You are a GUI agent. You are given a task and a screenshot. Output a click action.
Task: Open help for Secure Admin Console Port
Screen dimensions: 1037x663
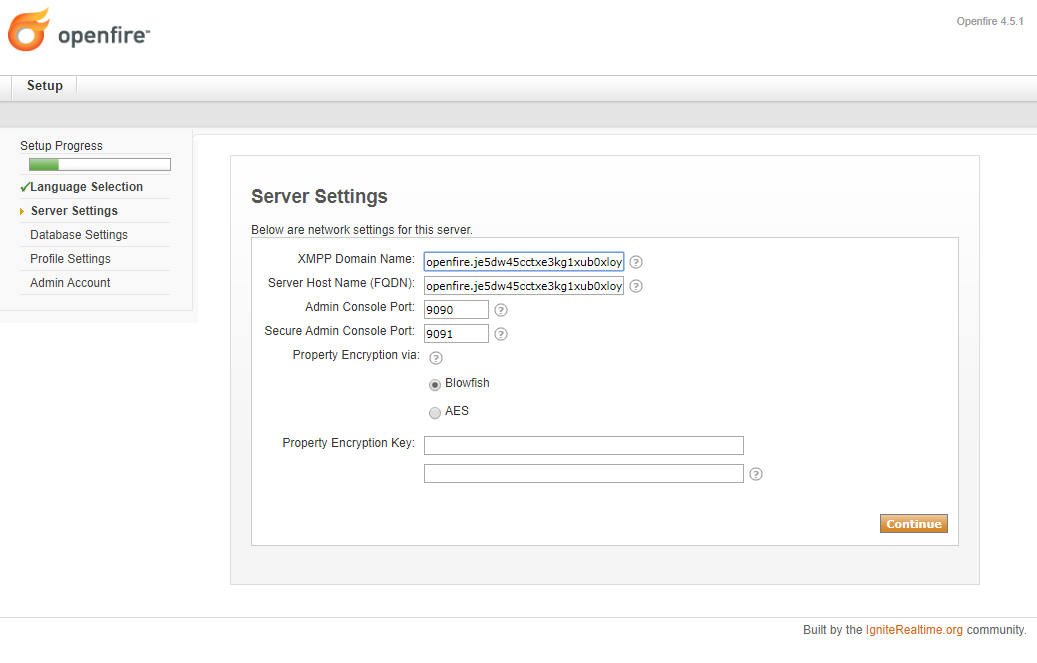tap(500, 333)
